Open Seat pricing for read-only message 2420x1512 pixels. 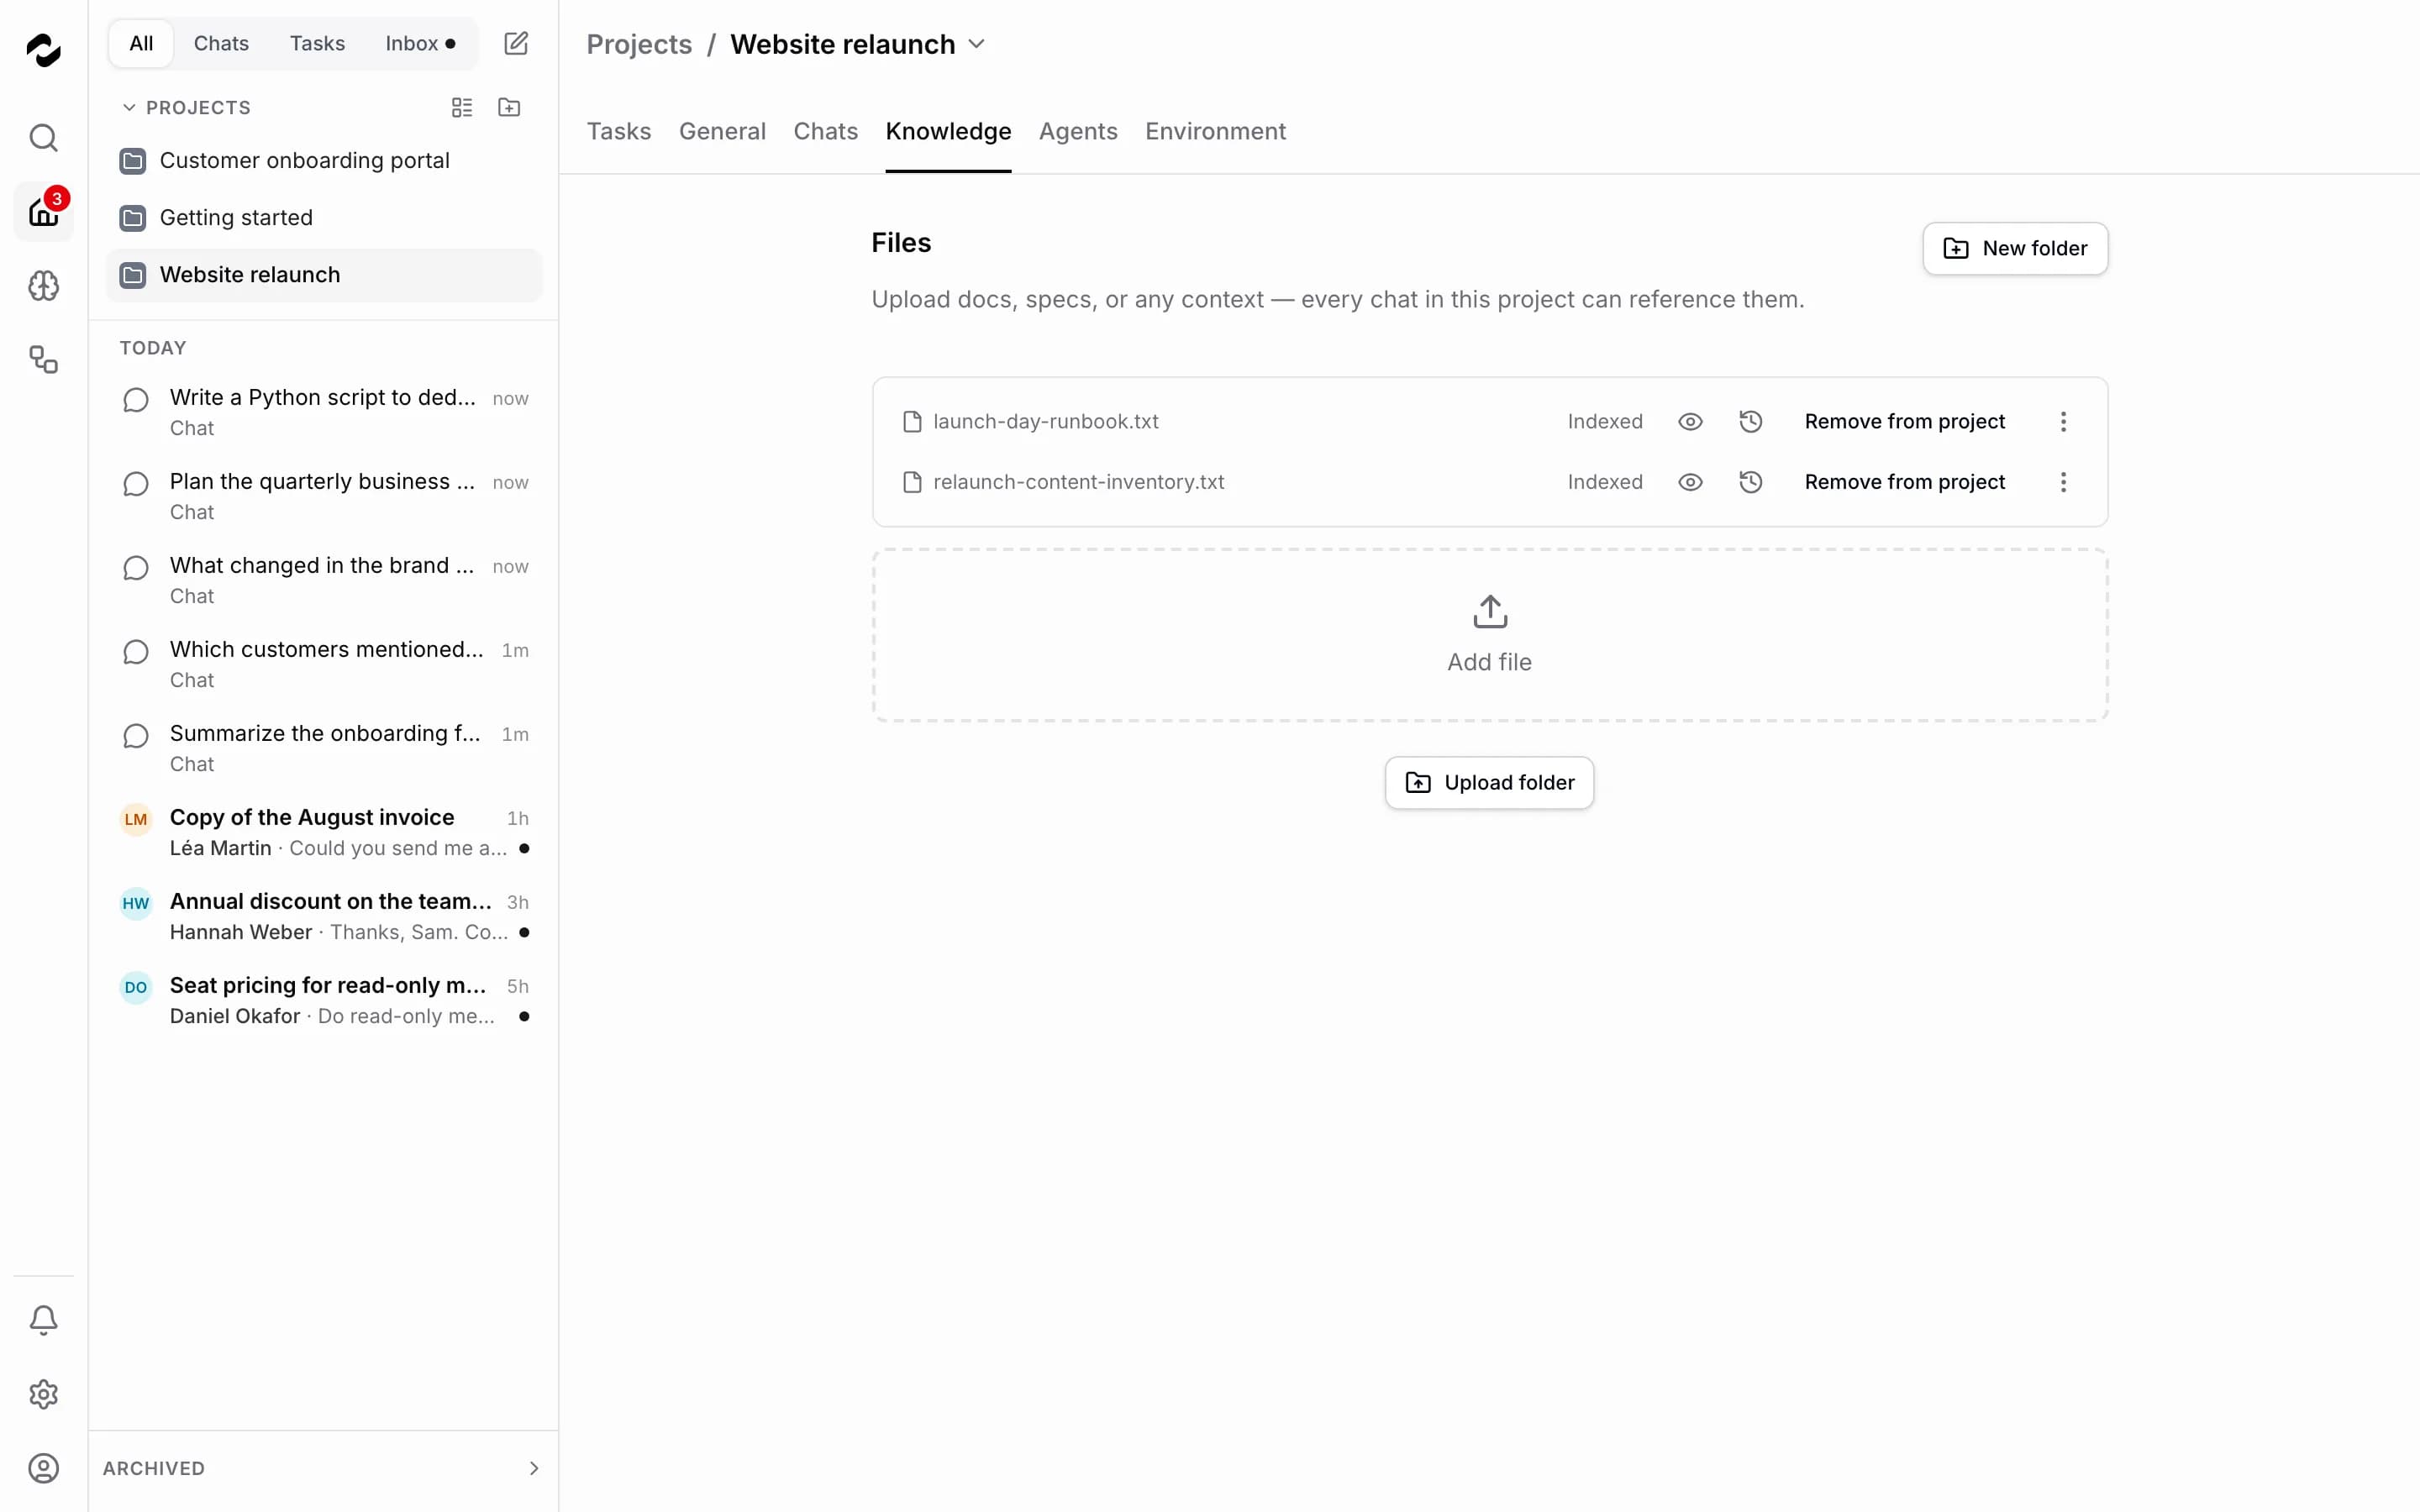(324, 1000)
